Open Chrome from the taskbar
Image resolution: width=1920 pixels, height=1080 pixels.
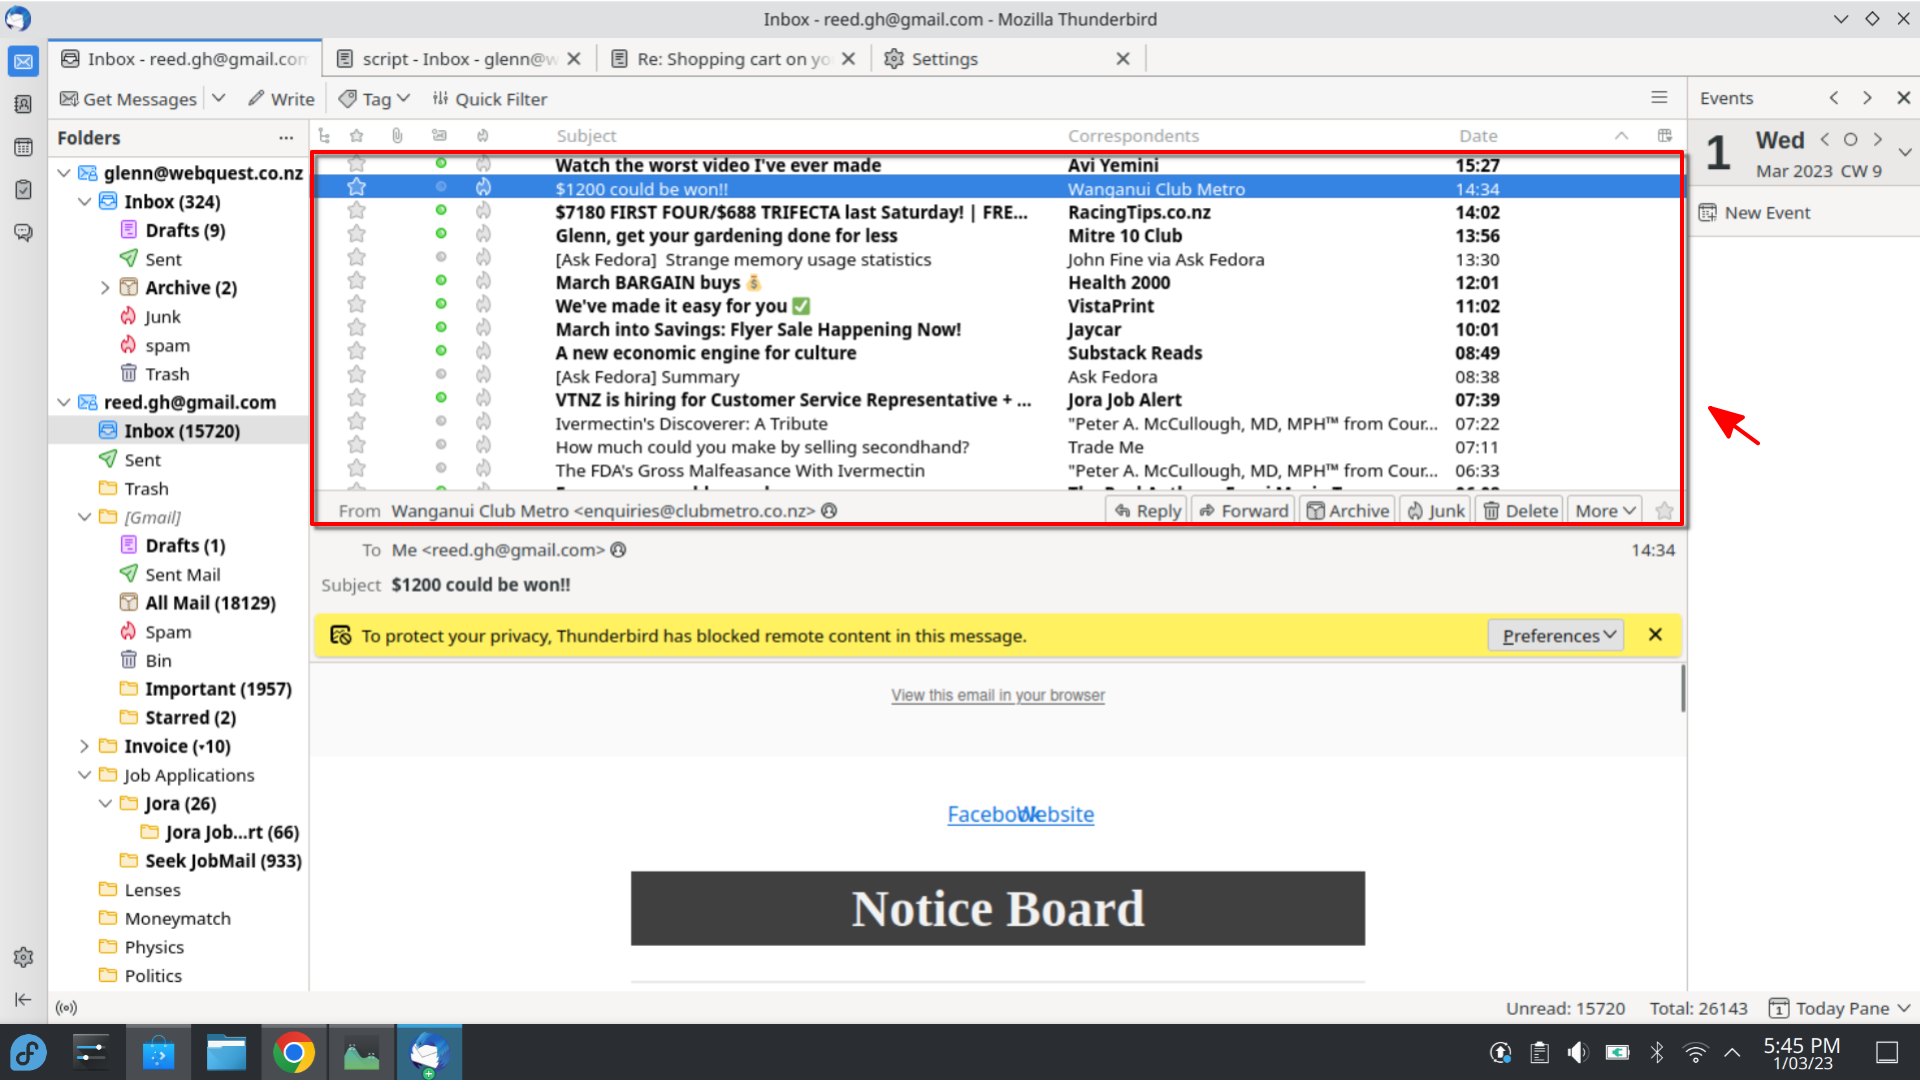[294, 1053]
